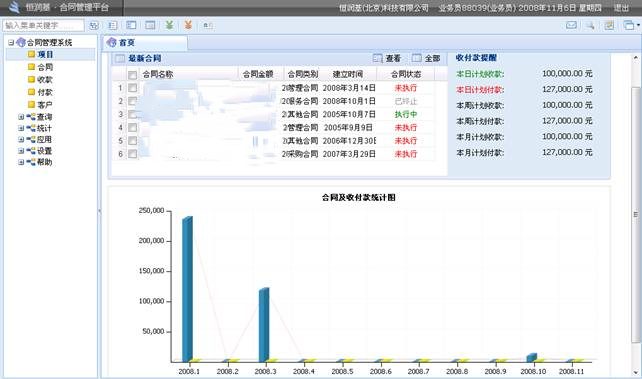The image size is (642, 379).
Task: Click the orange yen payment toolbar icon
Action: pos(188,25)
